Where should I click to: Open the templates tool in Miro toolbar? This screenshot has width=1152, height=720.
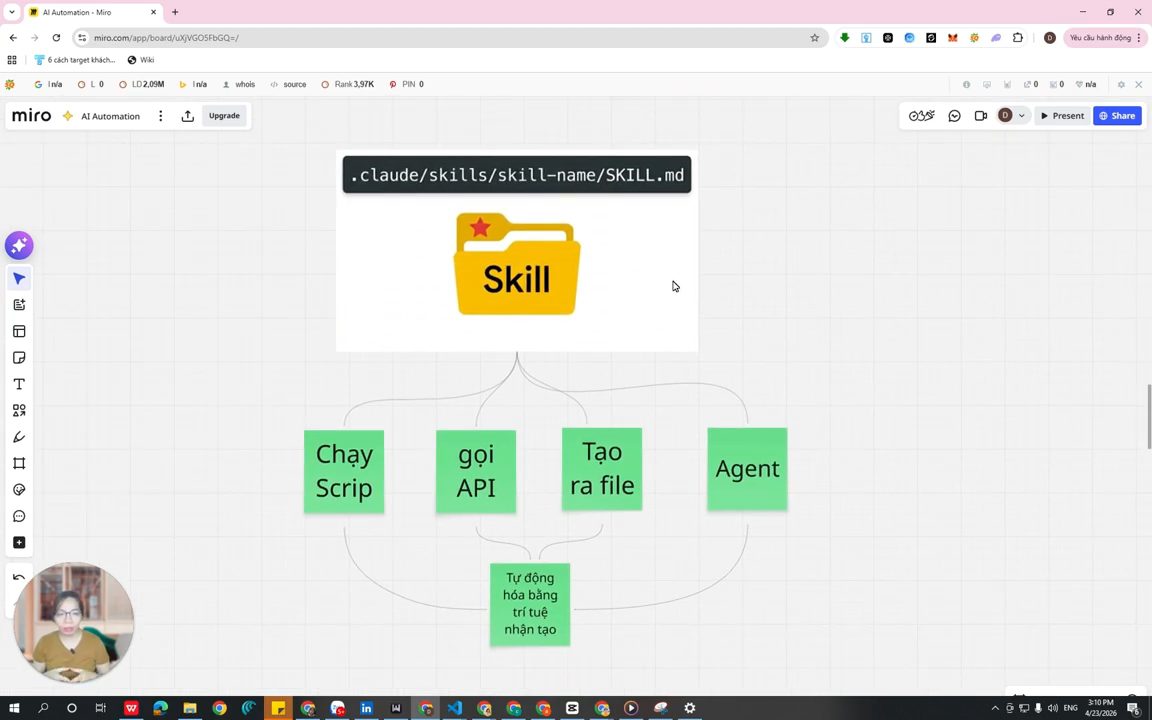pyautogui.click(x=19, y=331)
